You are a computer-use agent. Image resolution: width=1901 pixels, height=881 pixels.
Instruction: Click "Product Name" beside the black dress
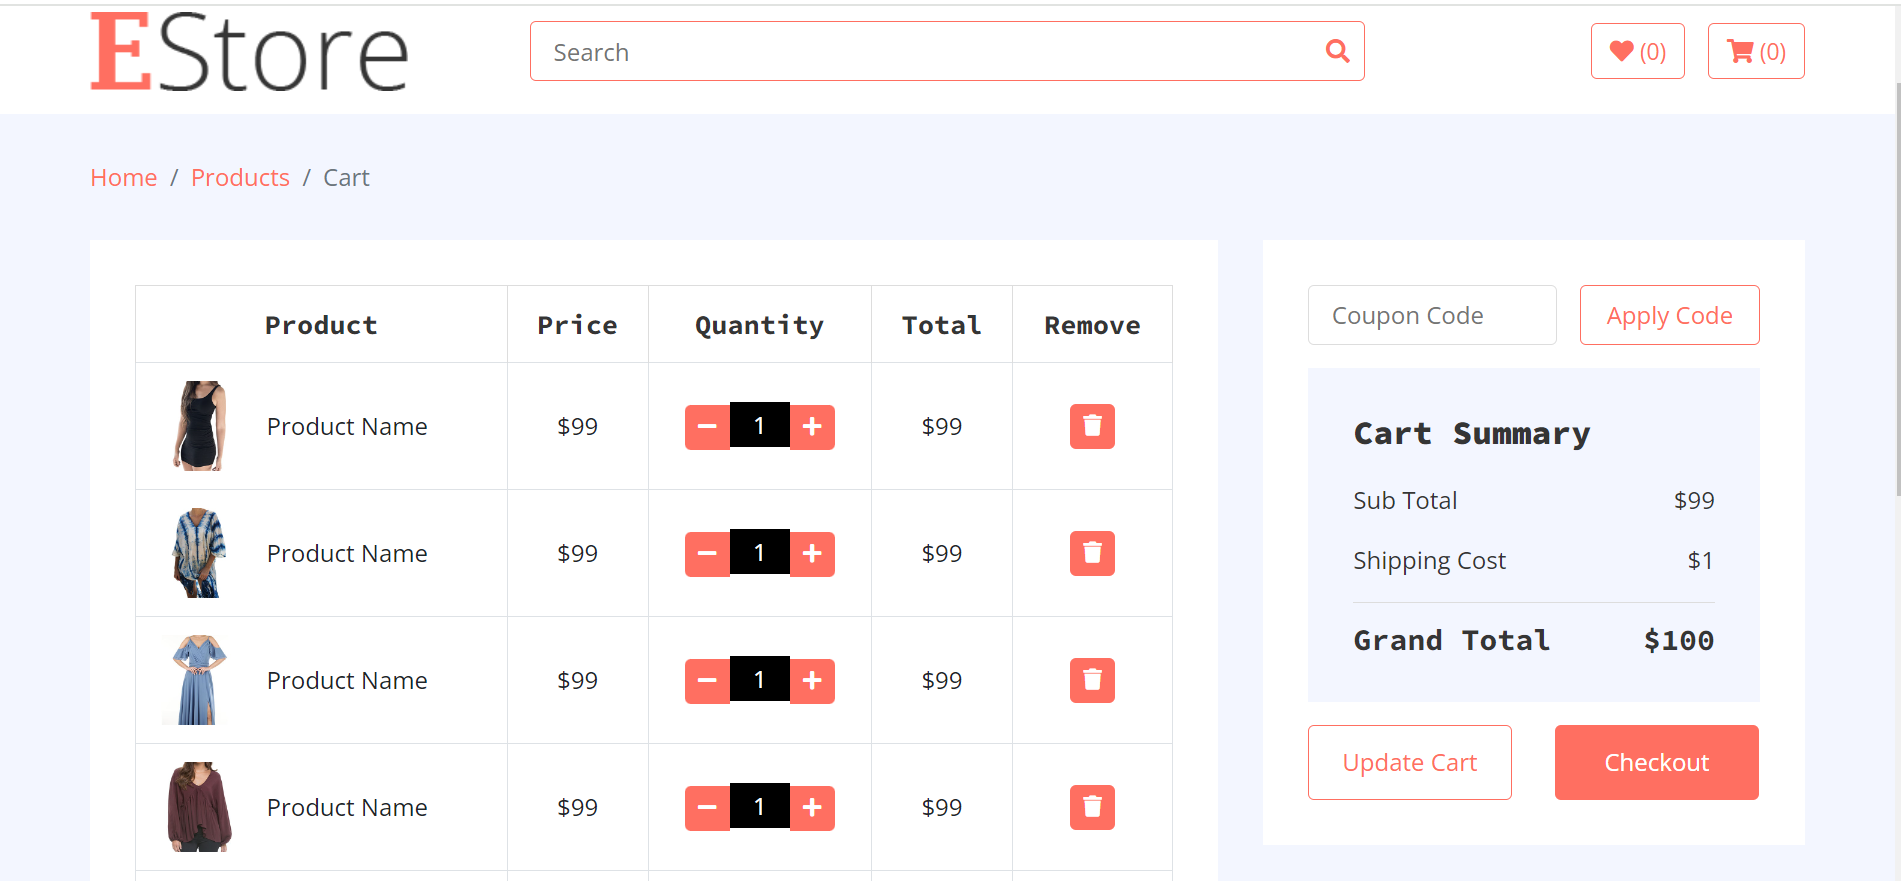[x=347, y=426]
